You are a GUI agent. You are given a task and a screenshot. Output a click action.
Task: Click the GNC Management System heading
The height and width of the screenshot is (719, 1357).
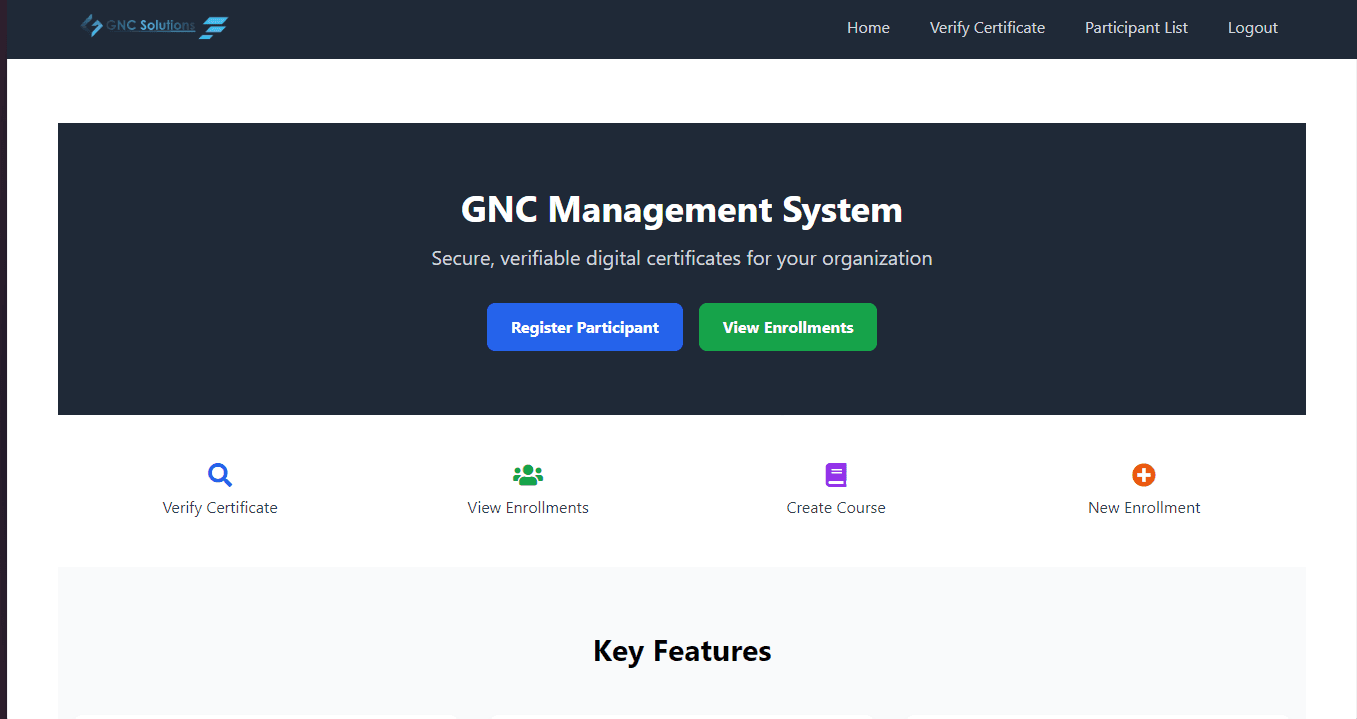point(682,210)
